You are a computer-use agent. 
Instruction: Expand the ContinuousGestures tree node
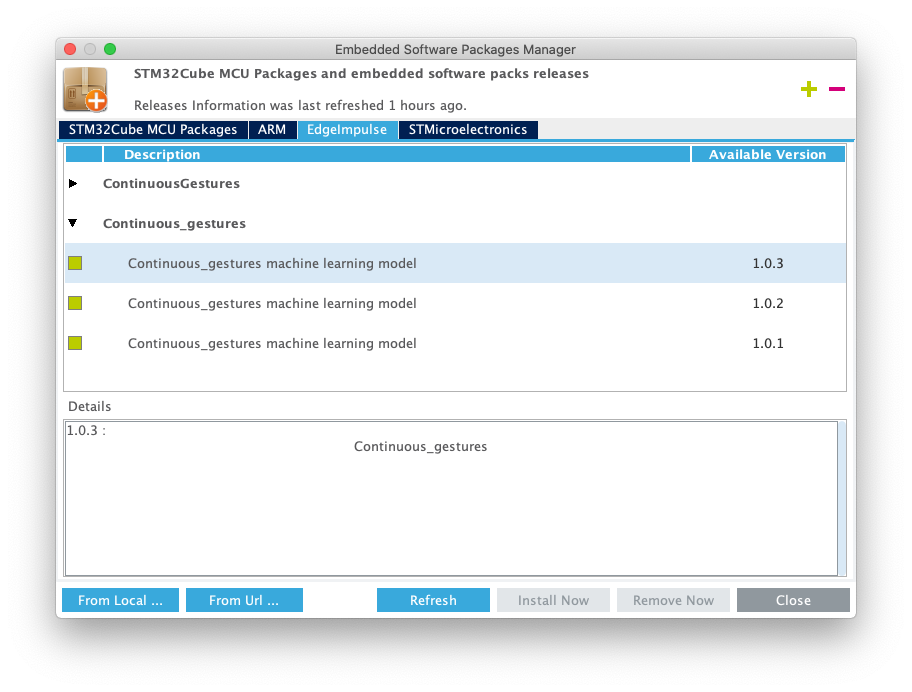(x=73, y=183)
